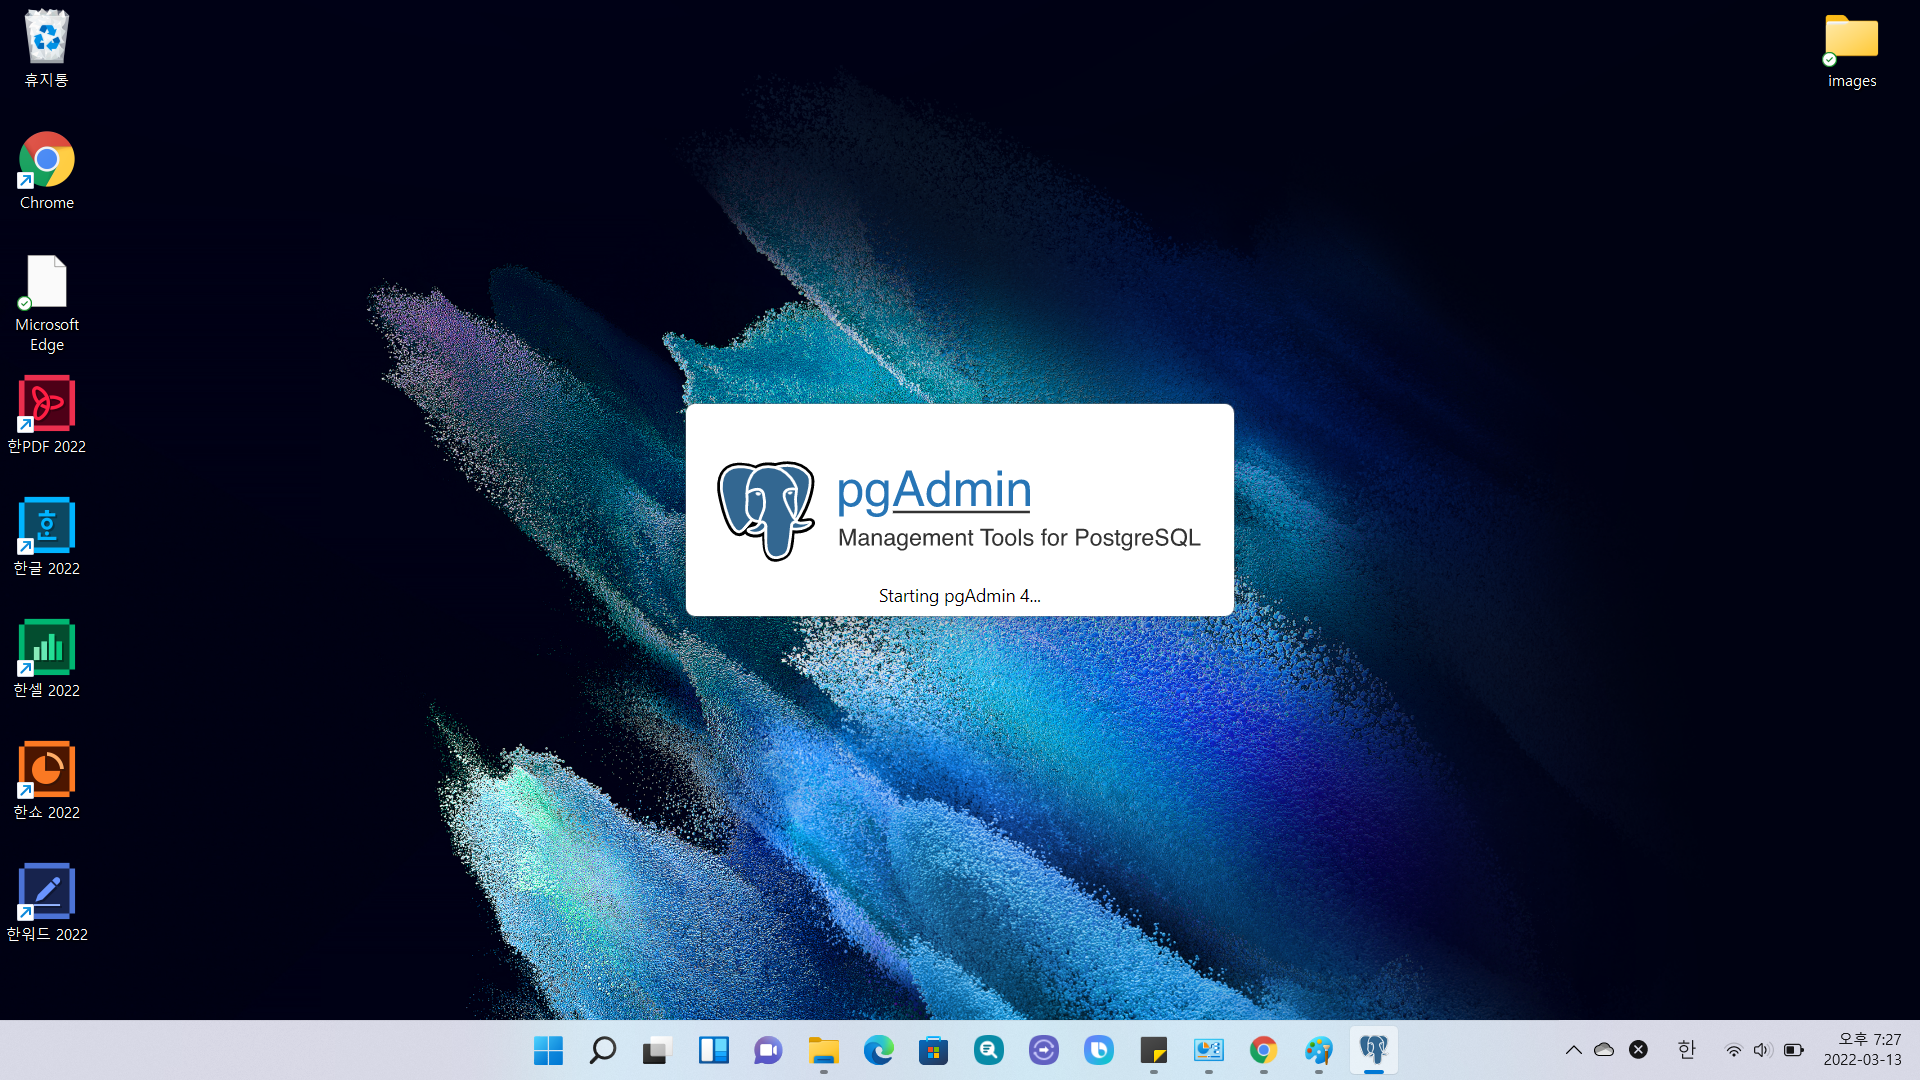This screenshot has width=1920, height=1080.
Task: Open the sticky notes taskbar icon
Action: coord(1153,1050)
